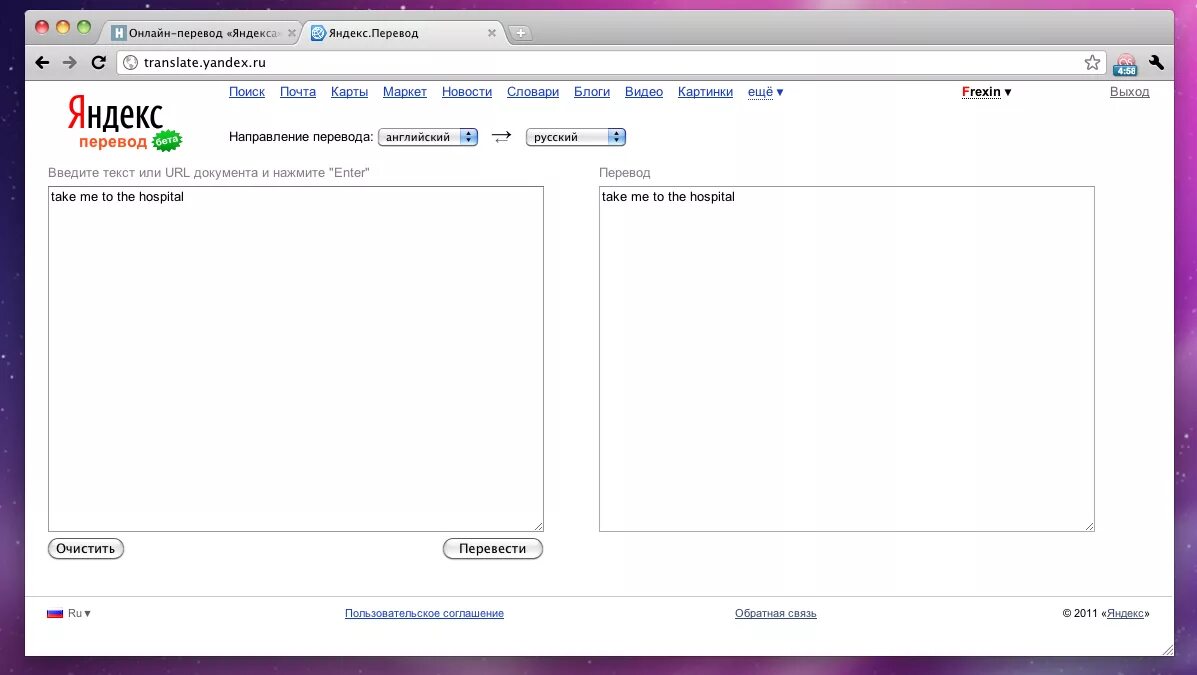Click the source text area resize handle
Image resolution: width=1197 pixels, height=675 pixels.
pyautogui.click(x=538, y=526)
